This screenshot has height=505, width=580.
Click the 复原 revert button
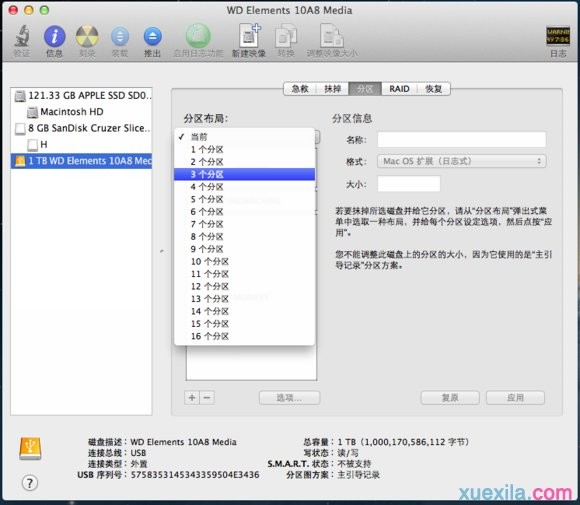click(x=450, y=398)
